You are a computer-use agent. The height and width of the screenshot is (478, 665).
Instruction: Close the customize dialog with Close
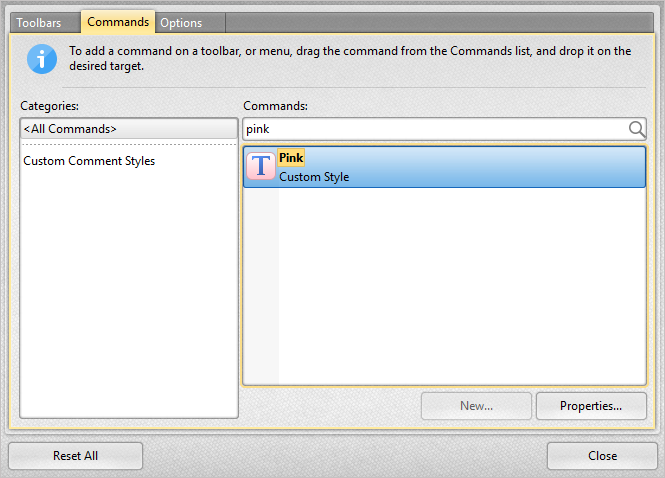tap(602, 456)
